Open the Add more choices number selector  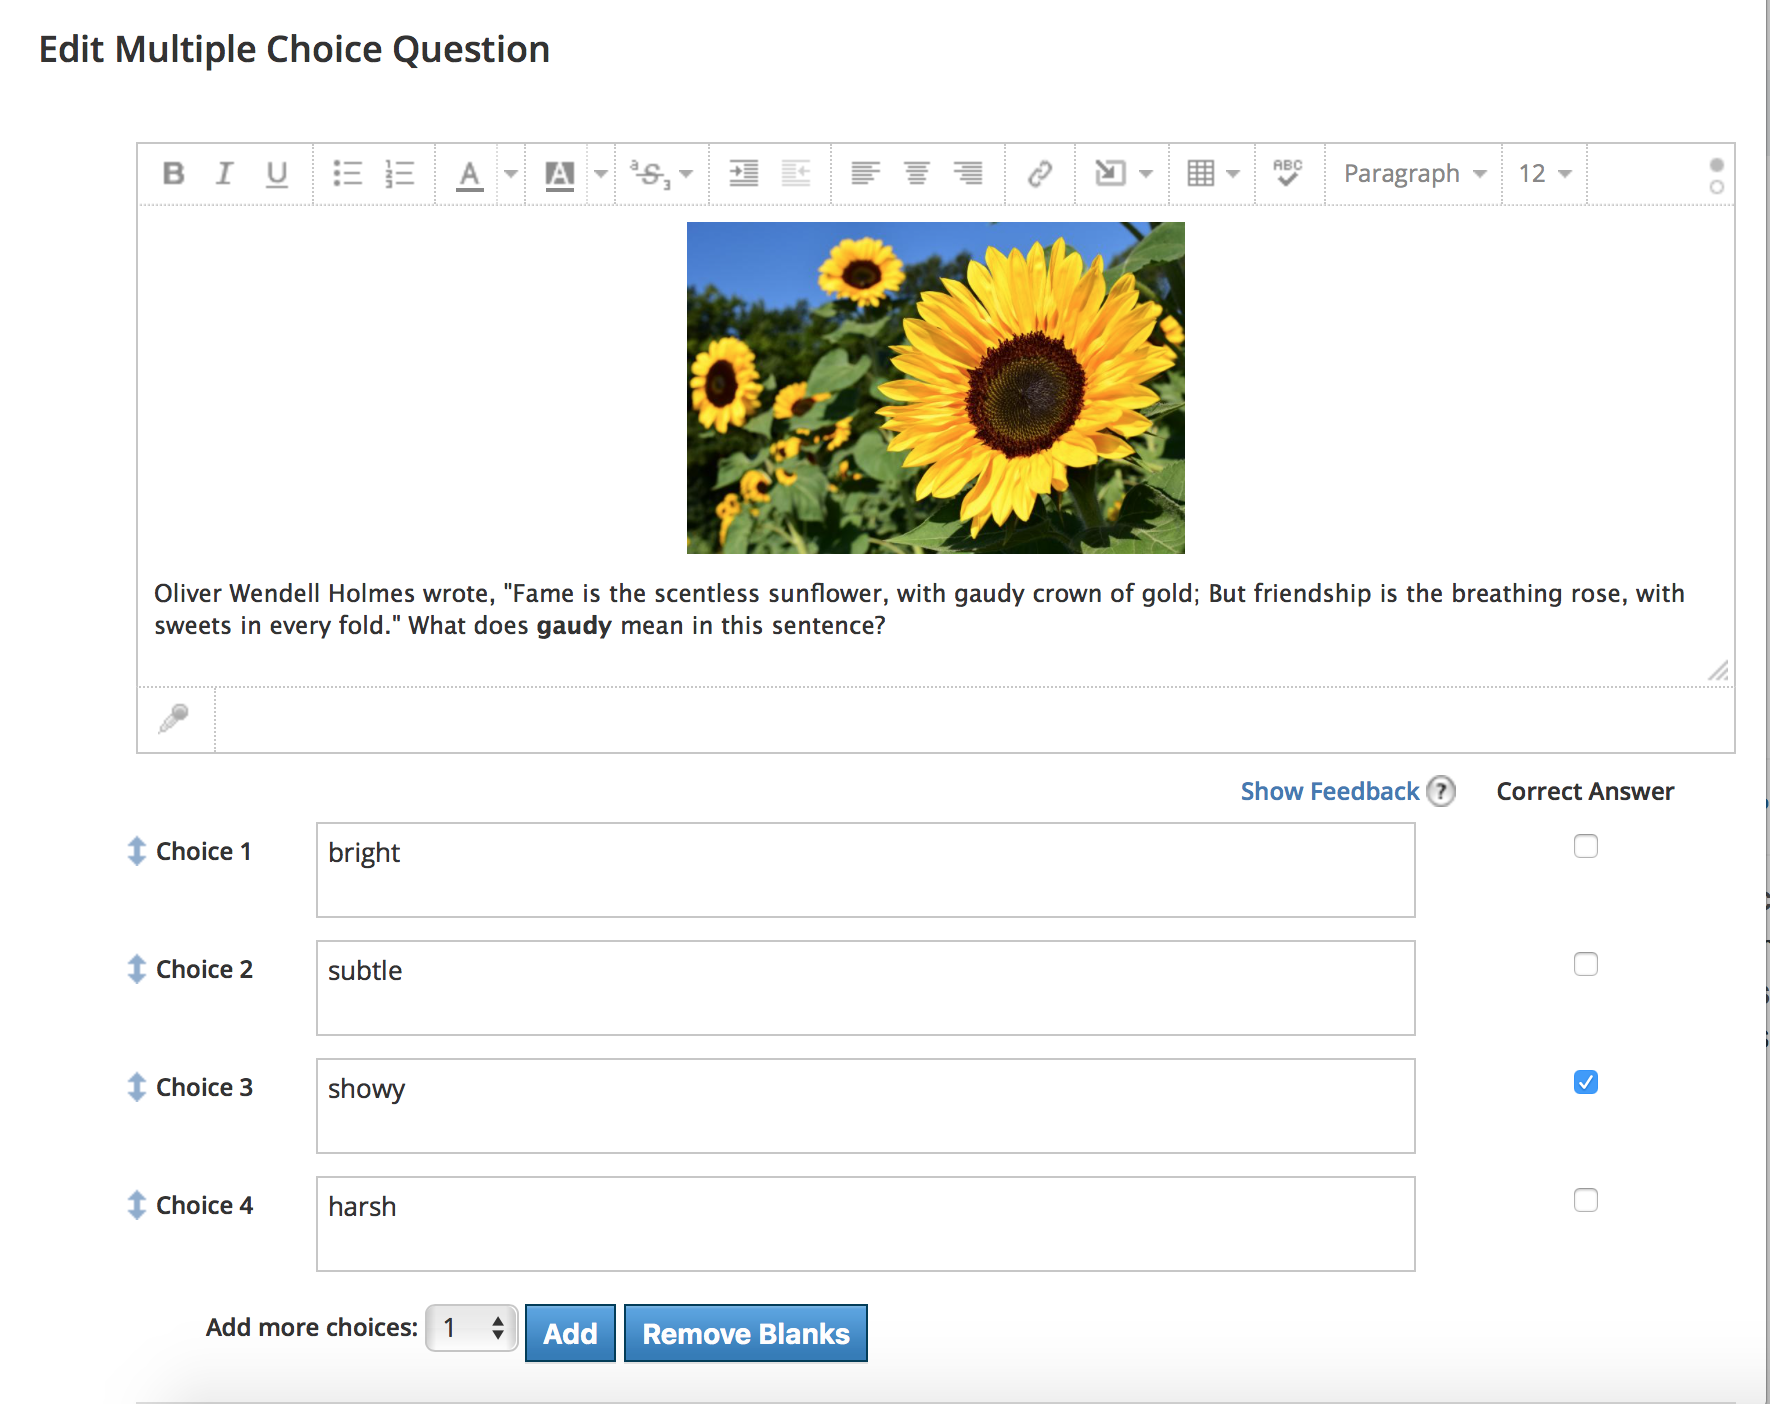pyautogui.click(x=471, y=1328)
